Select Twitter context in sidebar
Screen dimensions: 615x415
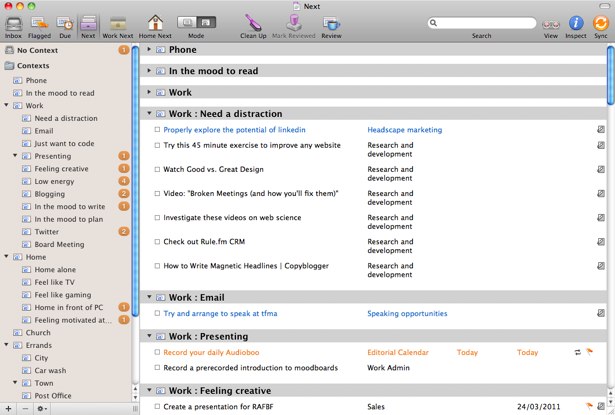click(x=46, y=232)
